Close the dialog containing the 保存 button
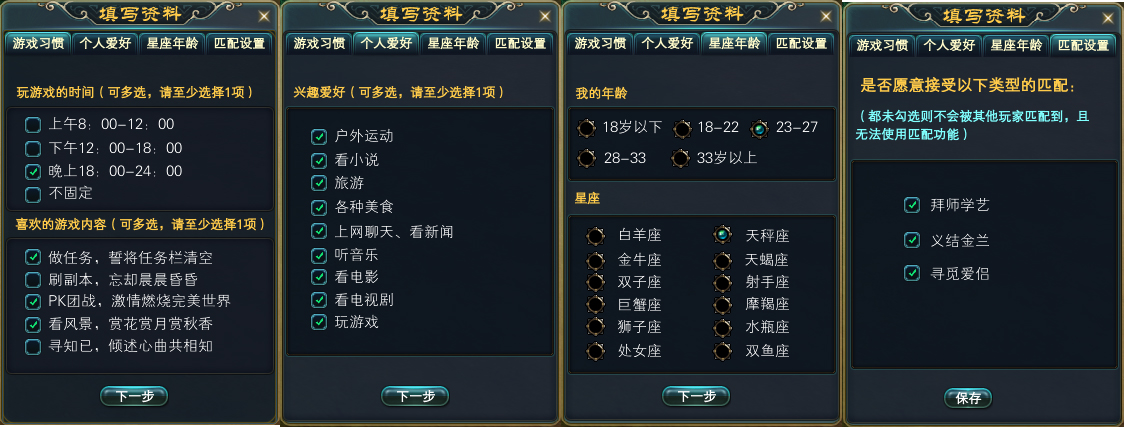 click(x=1104, y=16)
